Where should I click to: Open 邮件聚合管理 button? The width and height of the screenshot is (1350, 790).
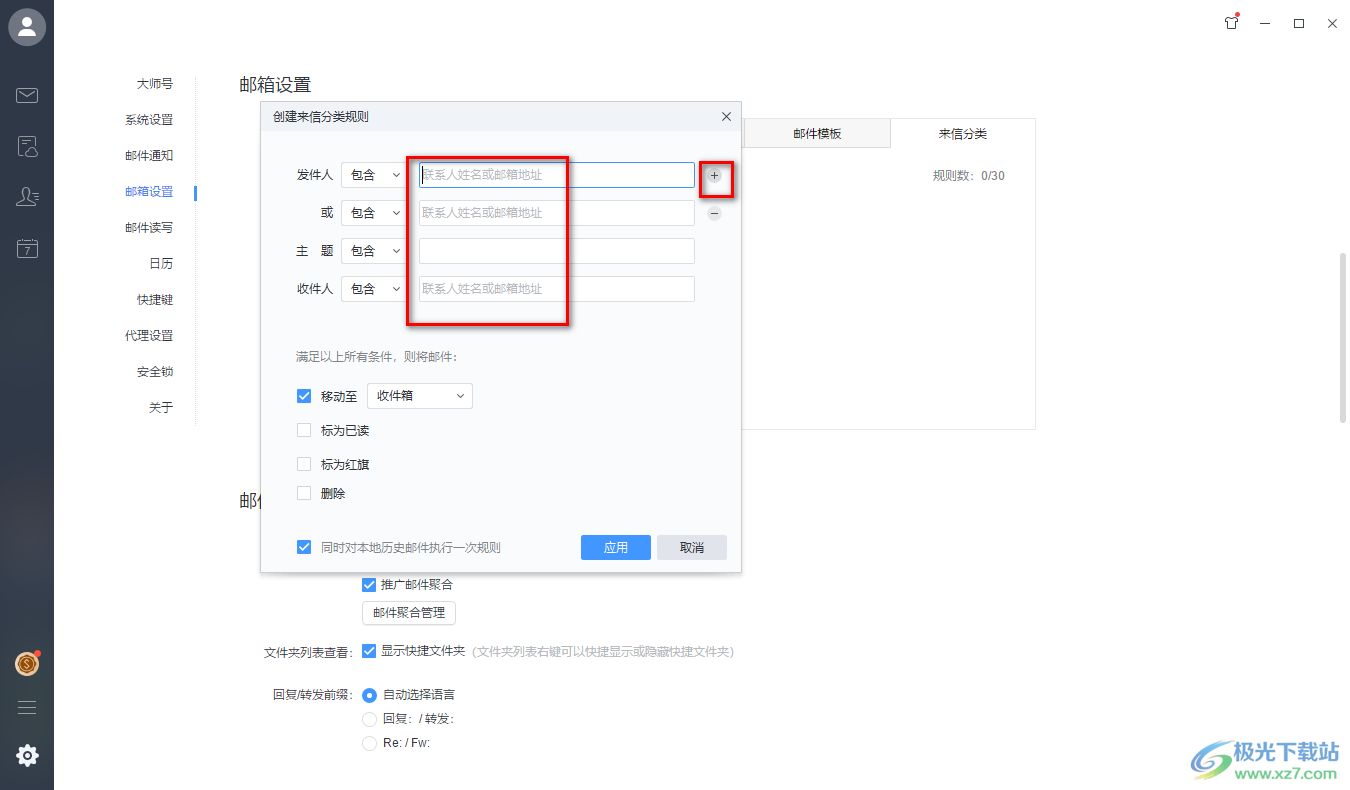tap(409, 613)
